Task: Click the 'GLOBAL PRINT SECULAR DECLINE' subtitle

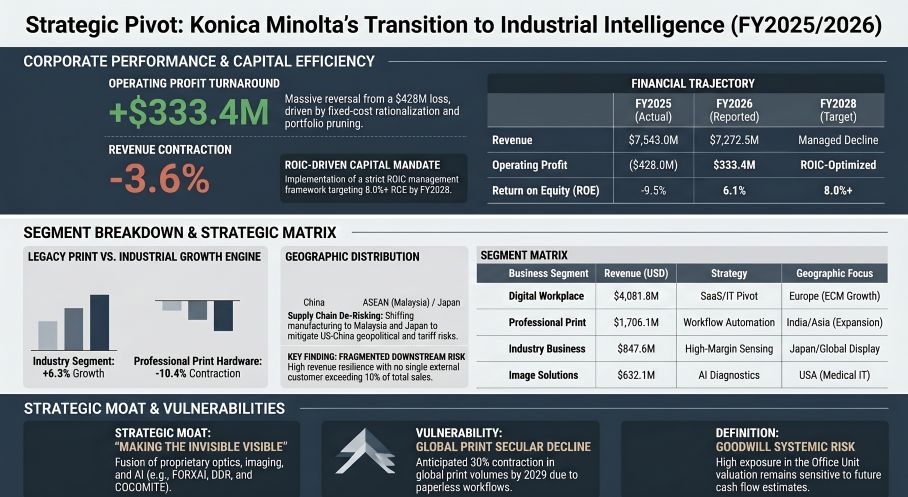Action: pyautogui.click(x=503, y=447)
